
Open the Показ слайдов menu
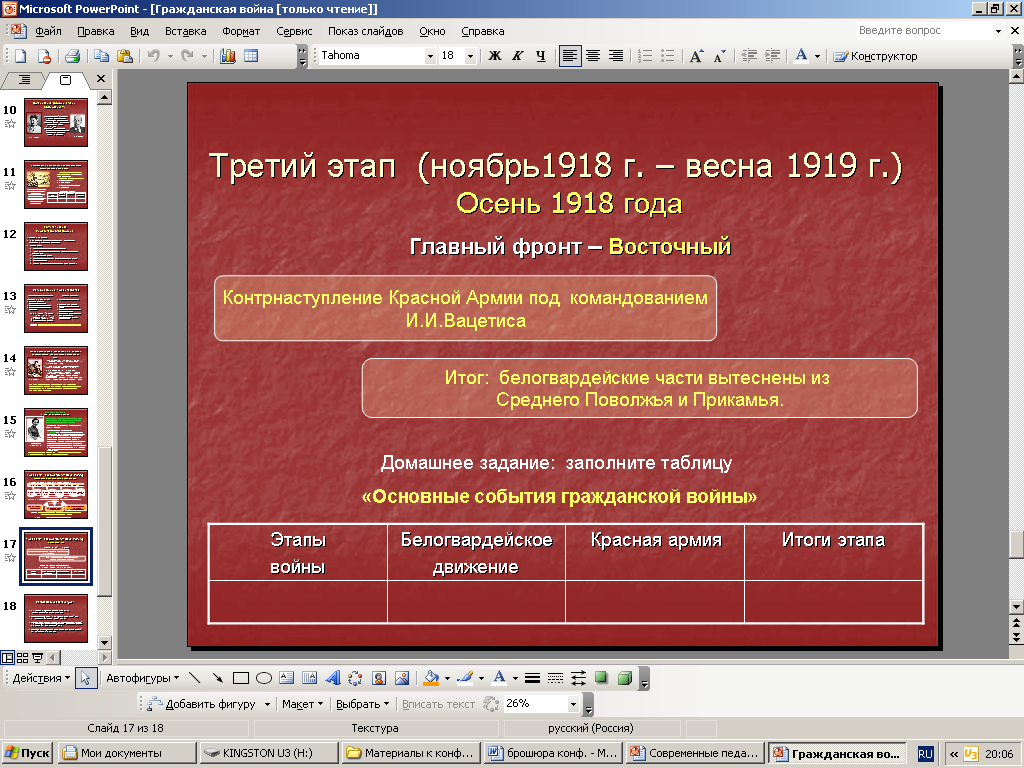tap(365, 31)
